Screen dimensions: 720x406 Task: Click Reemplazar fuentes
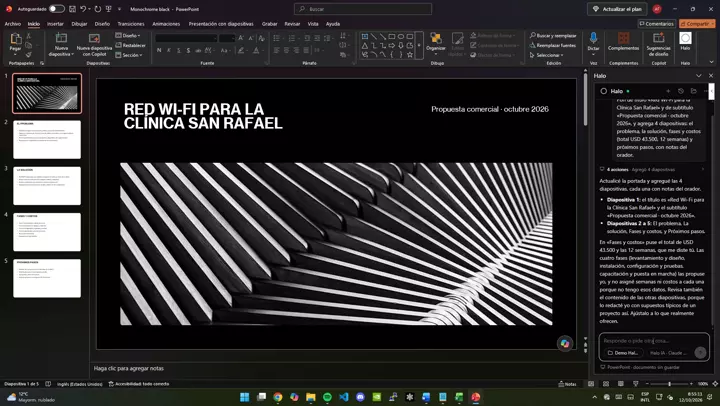coord(552,45)
